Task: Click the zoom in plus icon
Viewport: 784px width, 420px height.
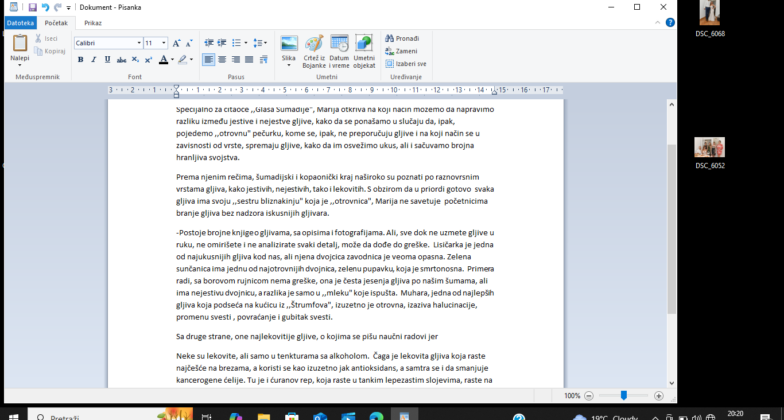Action: point(656,396)
